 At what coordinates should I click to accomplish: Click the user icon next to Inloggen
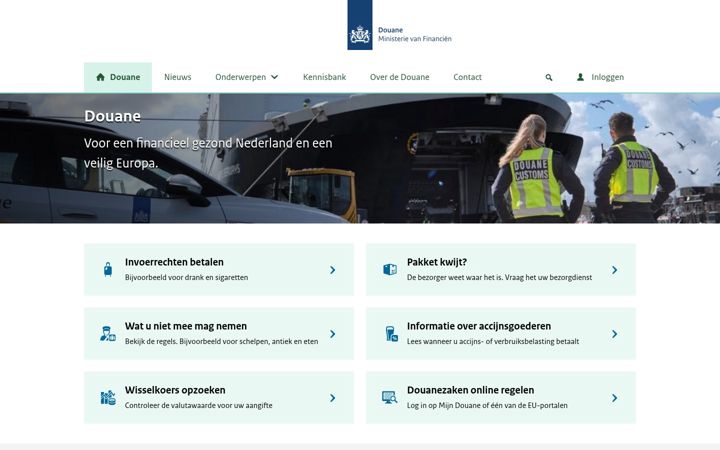(x=580, y=77)
